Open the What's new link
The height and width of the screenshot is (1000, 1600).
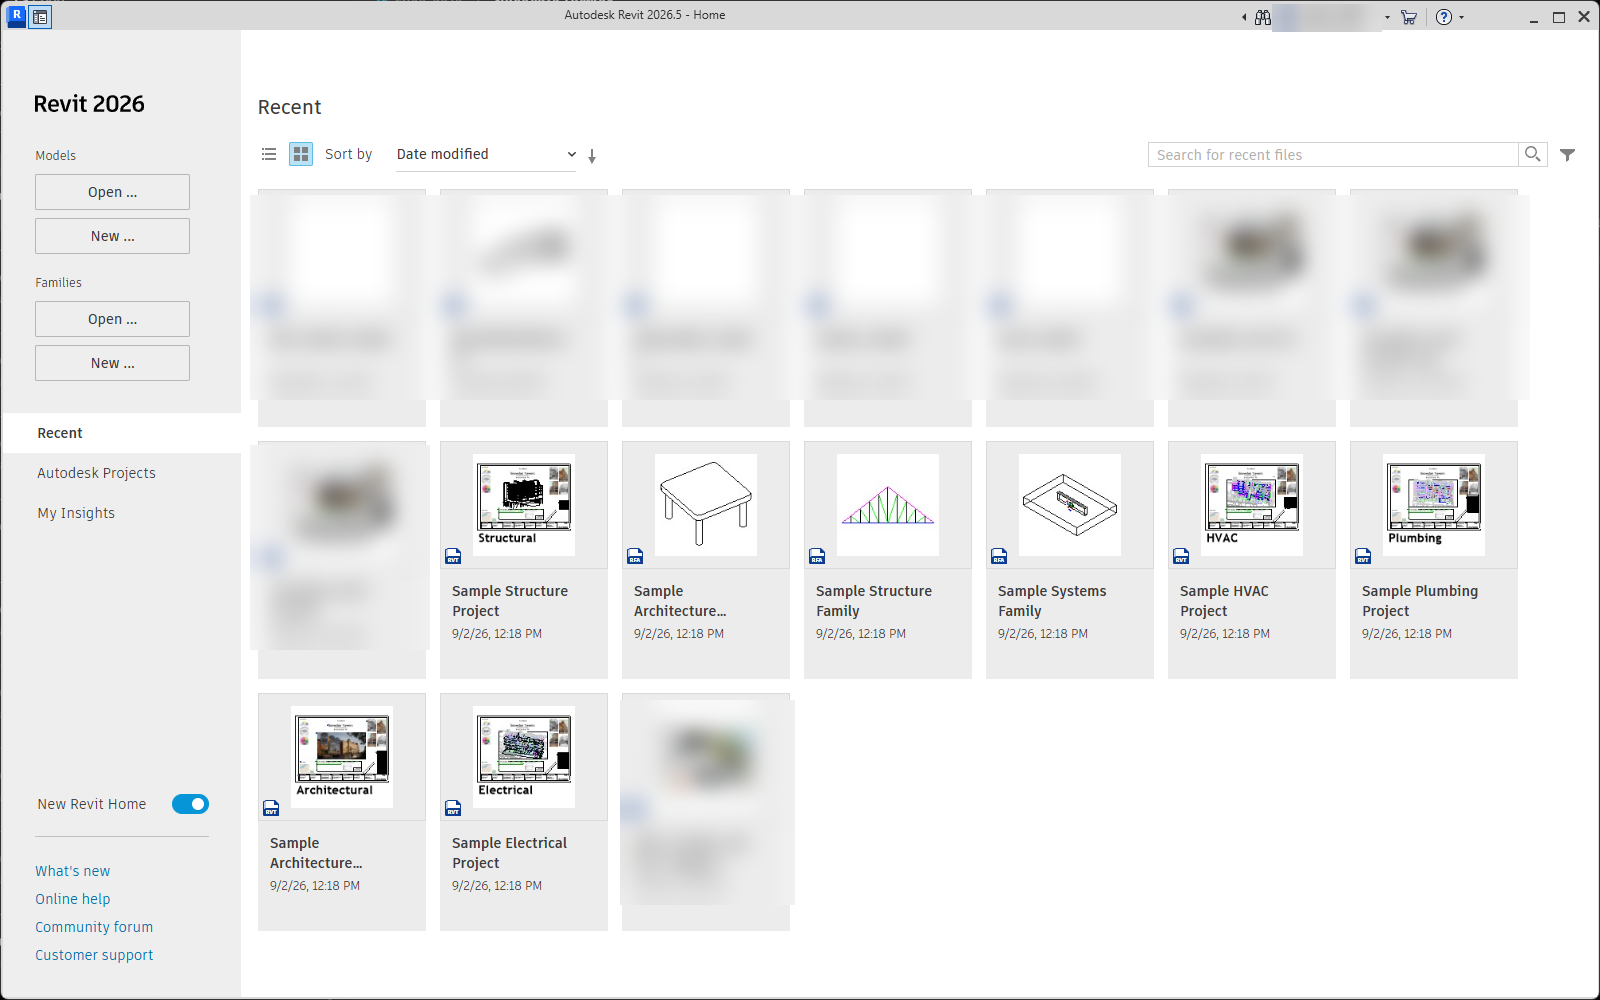[73, 871]
